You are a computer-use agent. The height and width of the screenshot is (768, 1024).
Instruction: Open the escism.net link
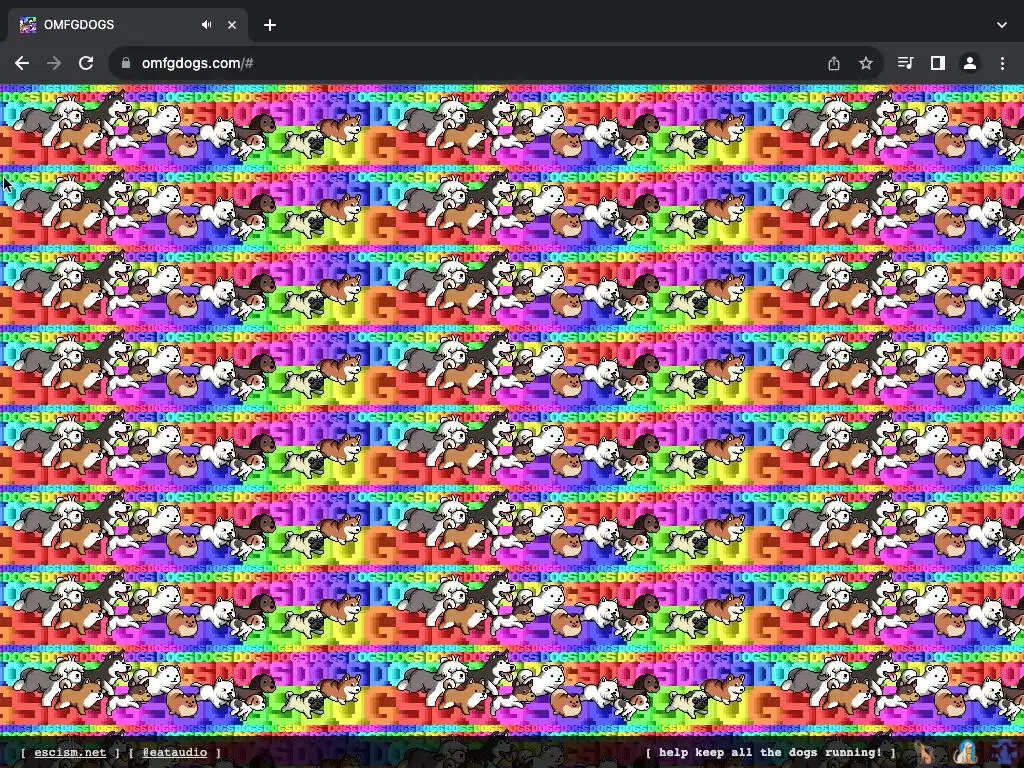click(x=70, y=752)
